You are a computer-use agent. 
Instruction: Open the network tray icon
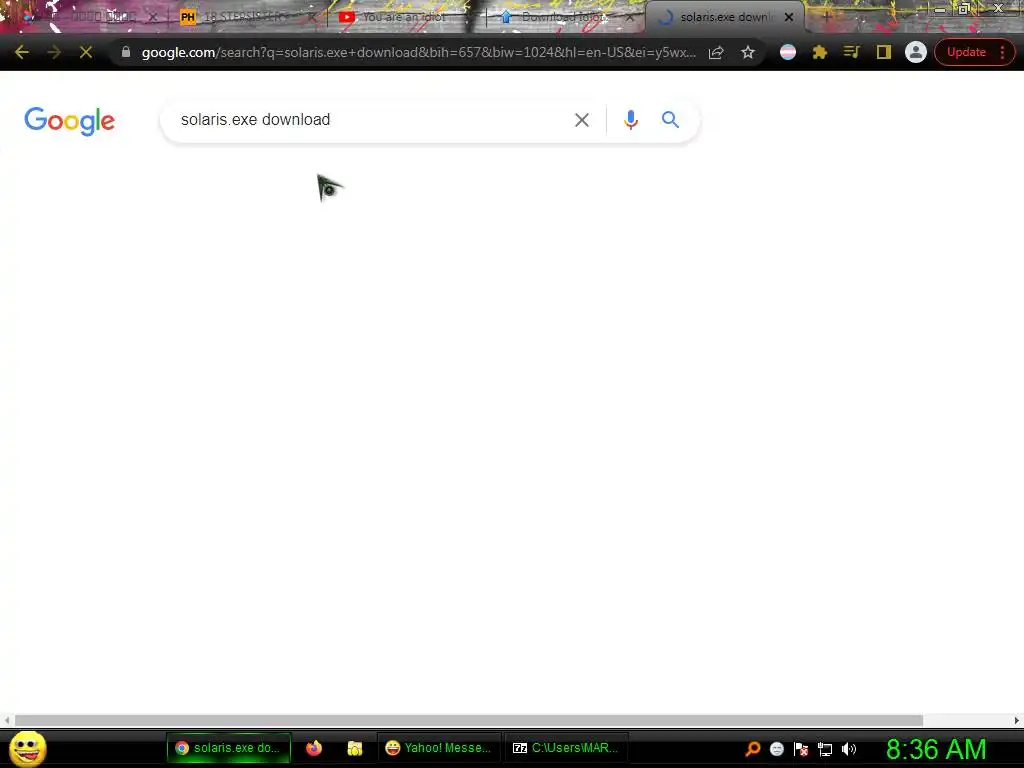point(825,749)
